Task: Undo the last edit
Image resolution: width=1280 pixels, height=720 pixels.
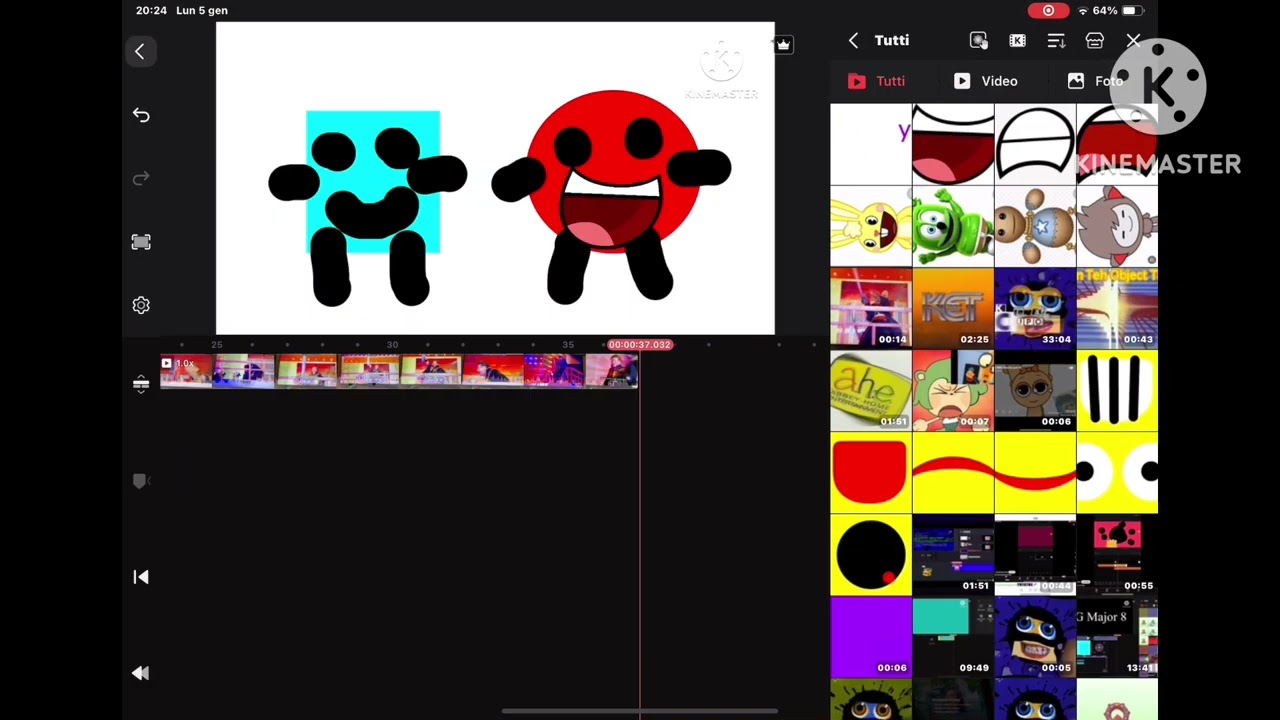Action: click(x=141, y=116)
